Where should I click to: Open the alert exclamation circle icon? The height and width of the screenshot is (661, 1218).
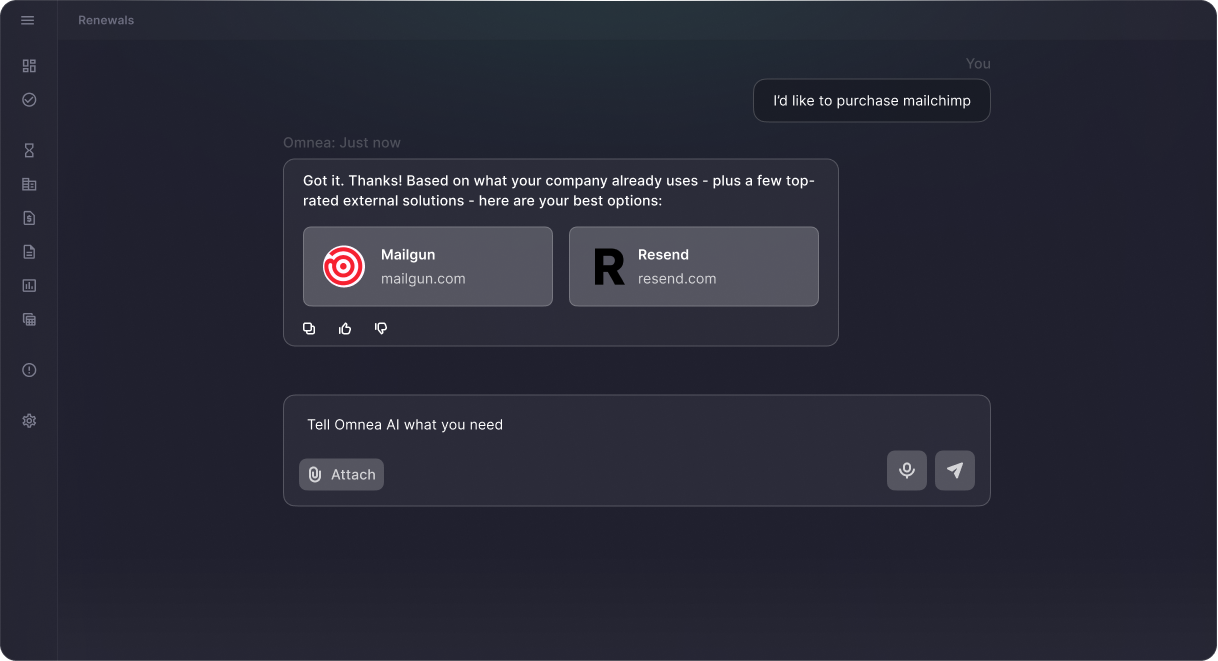29,370
